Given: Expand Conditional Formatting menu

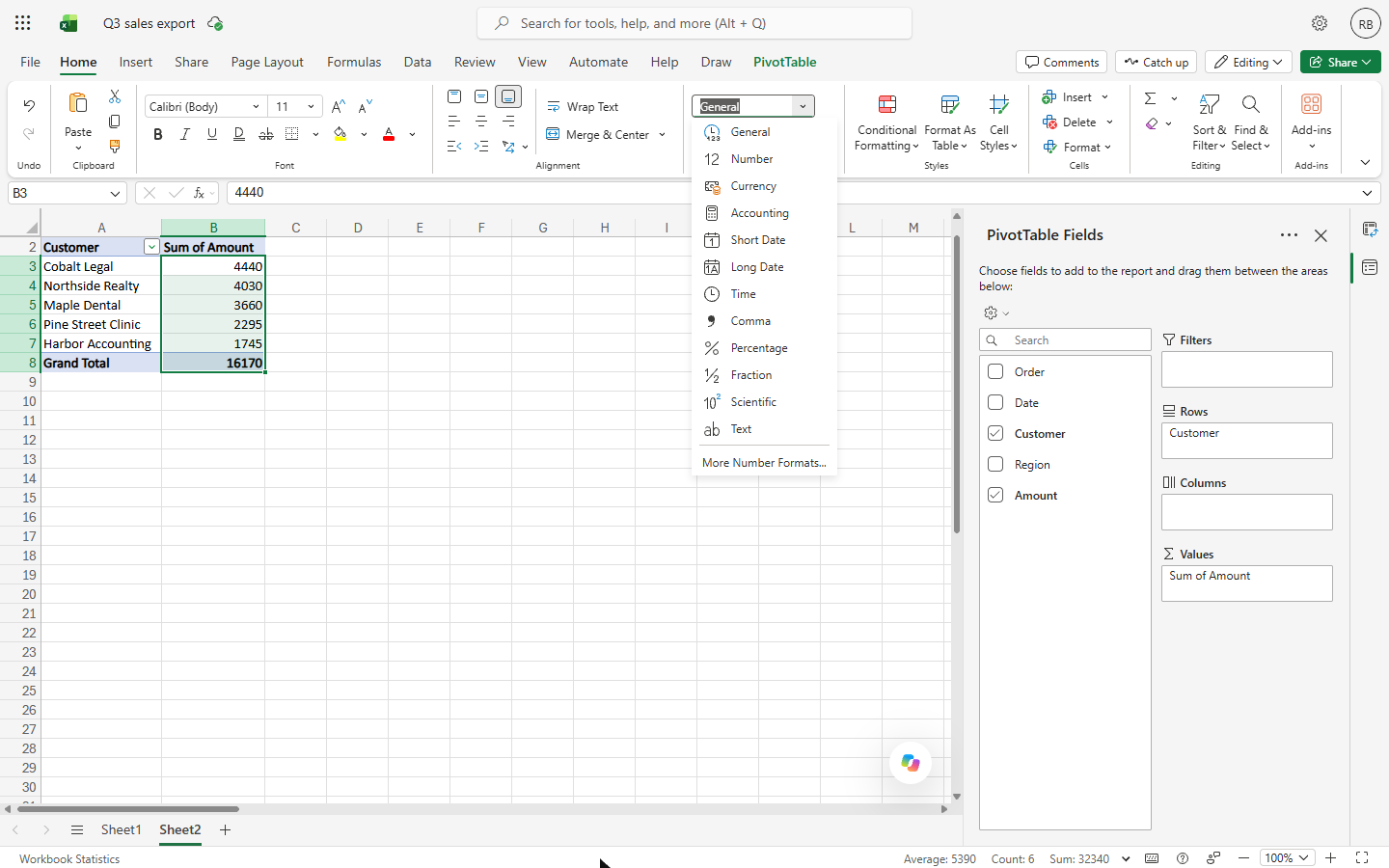Looking at the screenshot, I should click(887, 123).
